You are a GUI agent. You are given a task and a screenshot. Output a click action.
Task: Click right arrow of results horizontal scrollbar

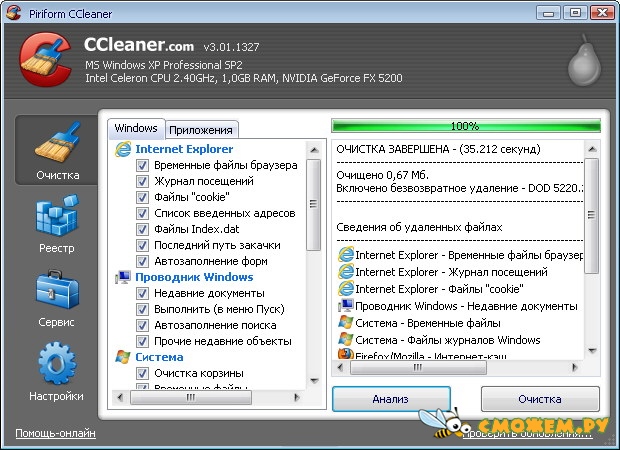click(x=575, y=368)
